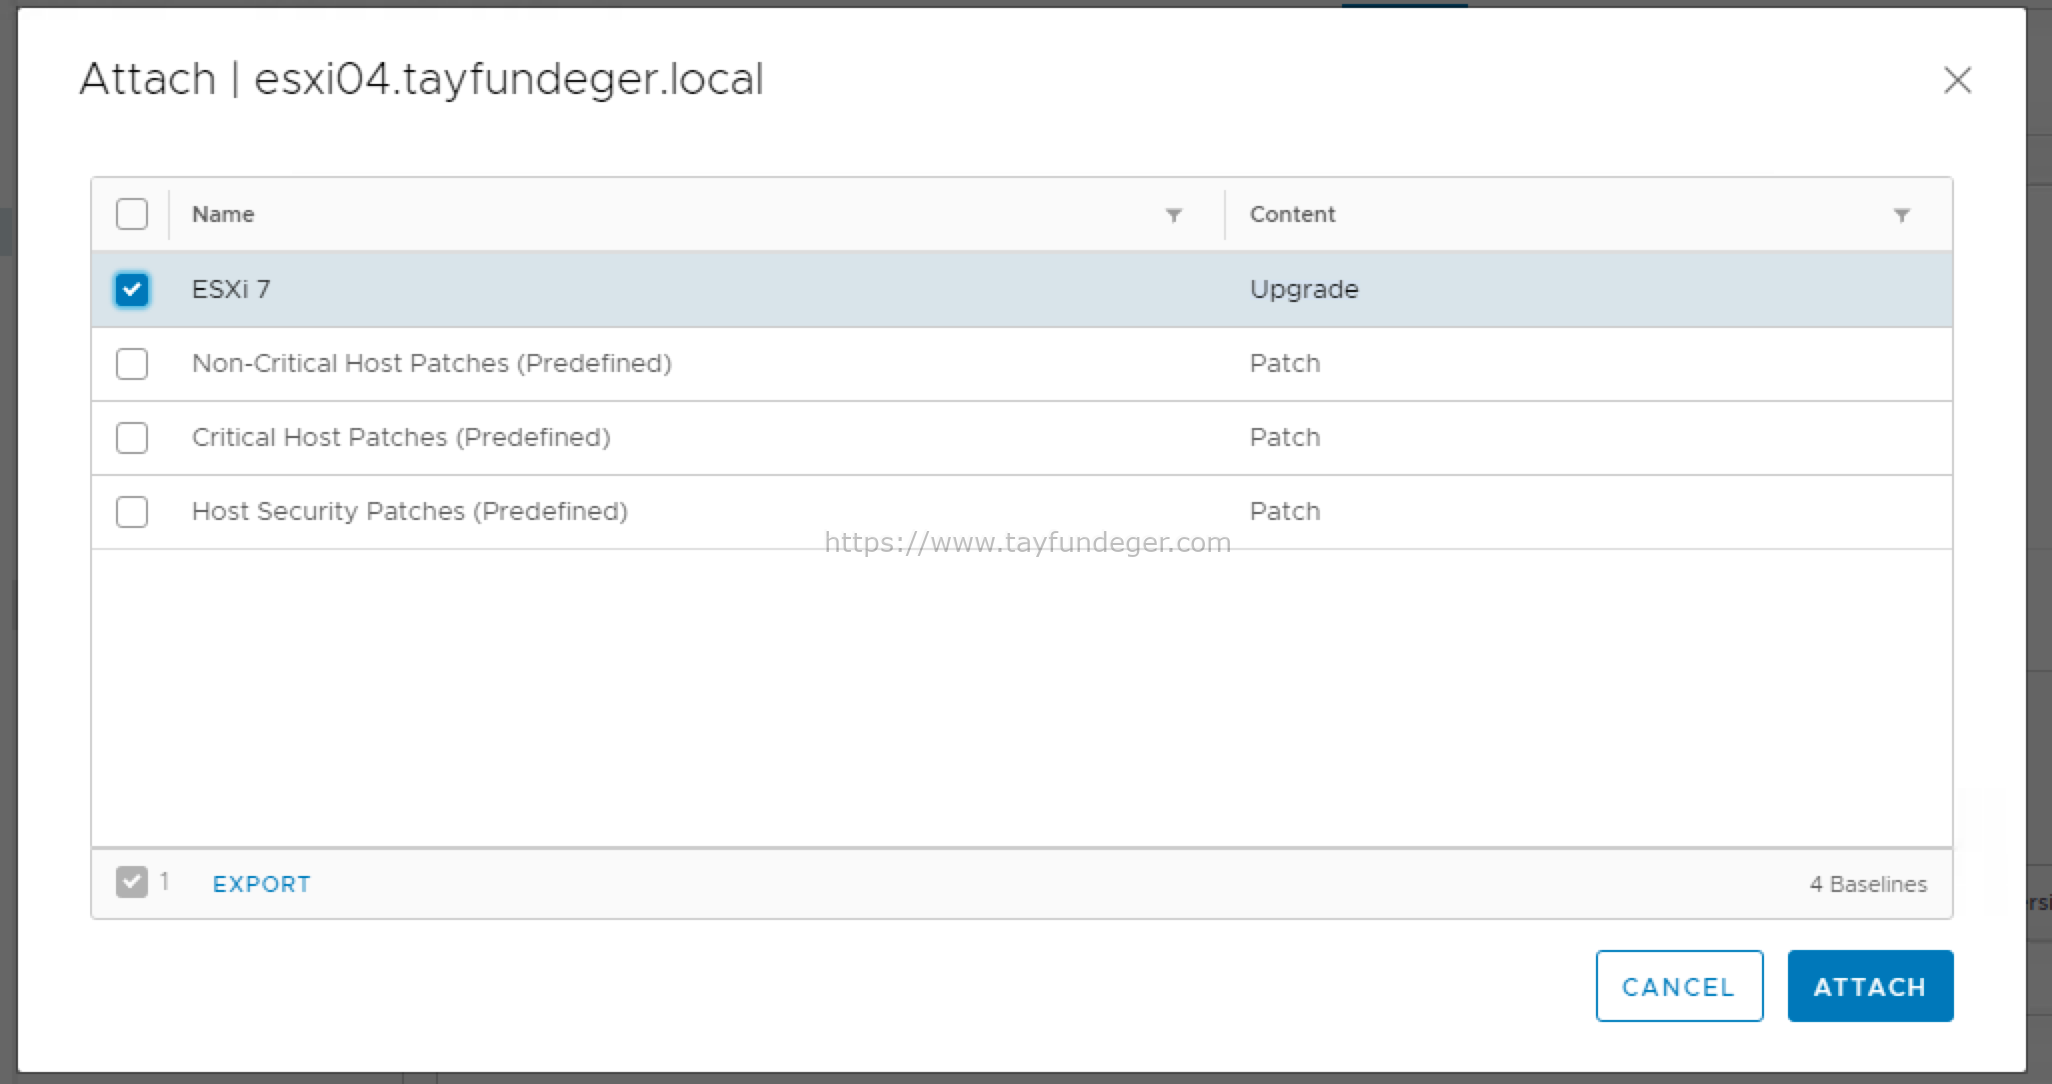
Task: Uncheck the ESXi 7 baseline checkbox
Action: pyautogui.click(x=132, y=289)
